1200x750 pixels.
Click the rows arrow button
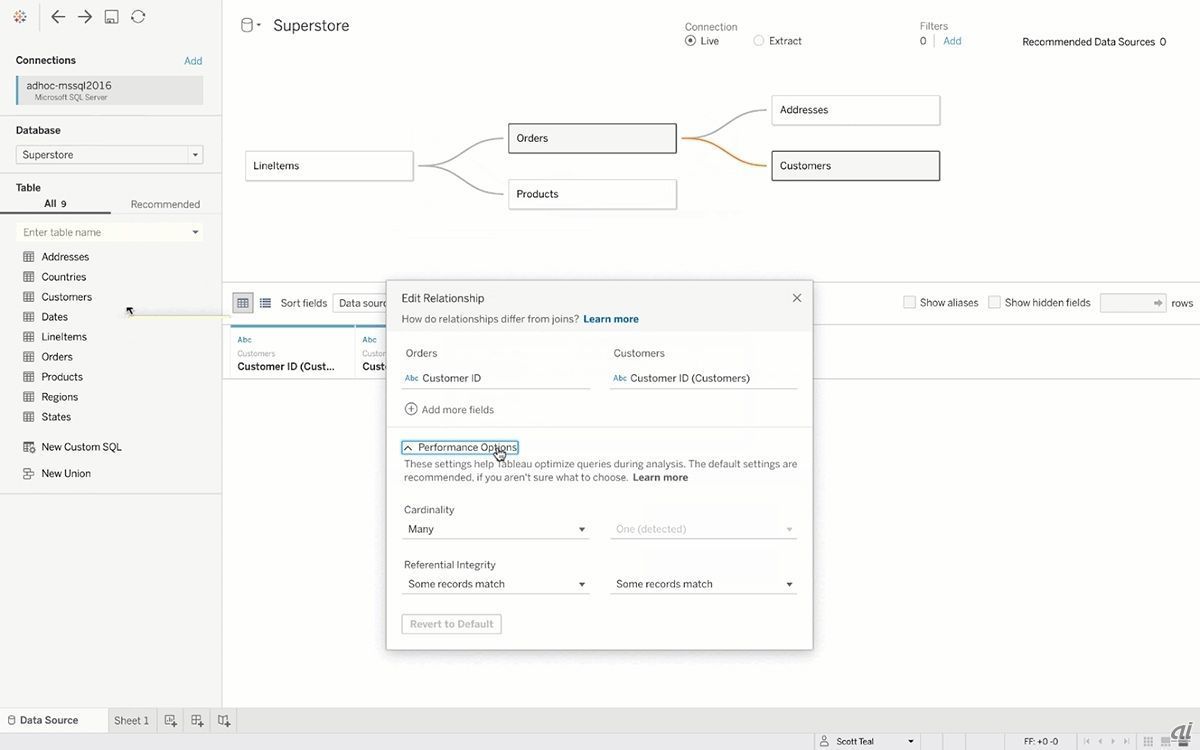pos(1158,303)
